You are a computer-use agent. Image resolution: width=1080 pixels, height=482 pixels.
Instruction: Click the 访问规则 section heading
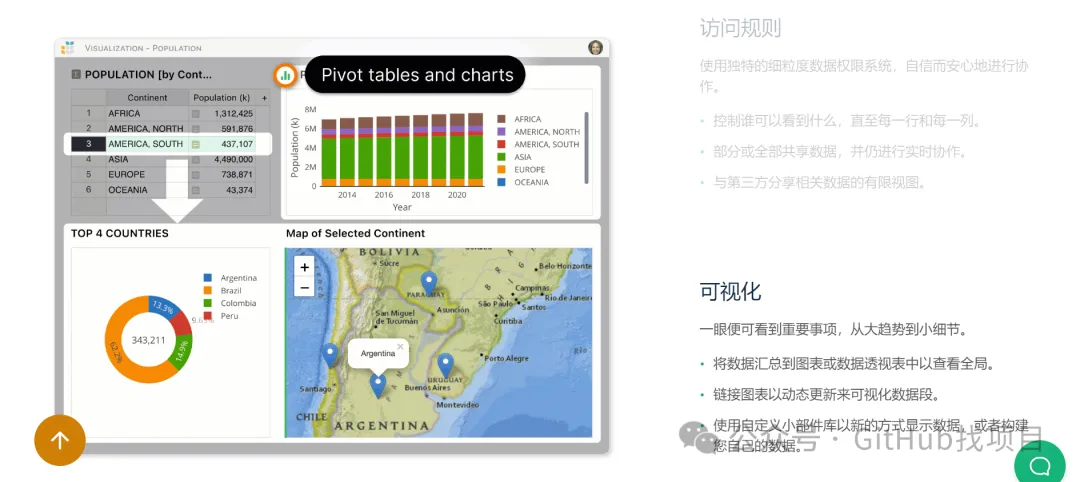point(740,28)
